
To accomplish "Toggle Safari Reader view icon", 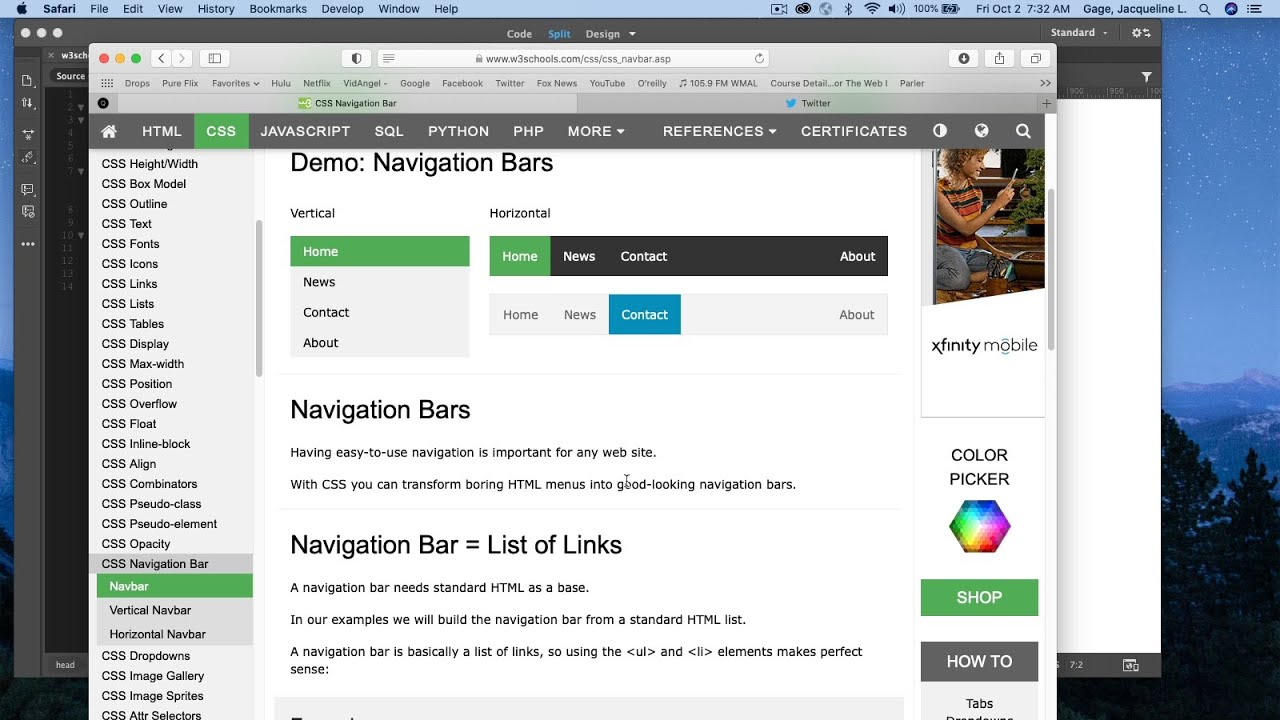I will pyautogui.click(x=389, y=58).
